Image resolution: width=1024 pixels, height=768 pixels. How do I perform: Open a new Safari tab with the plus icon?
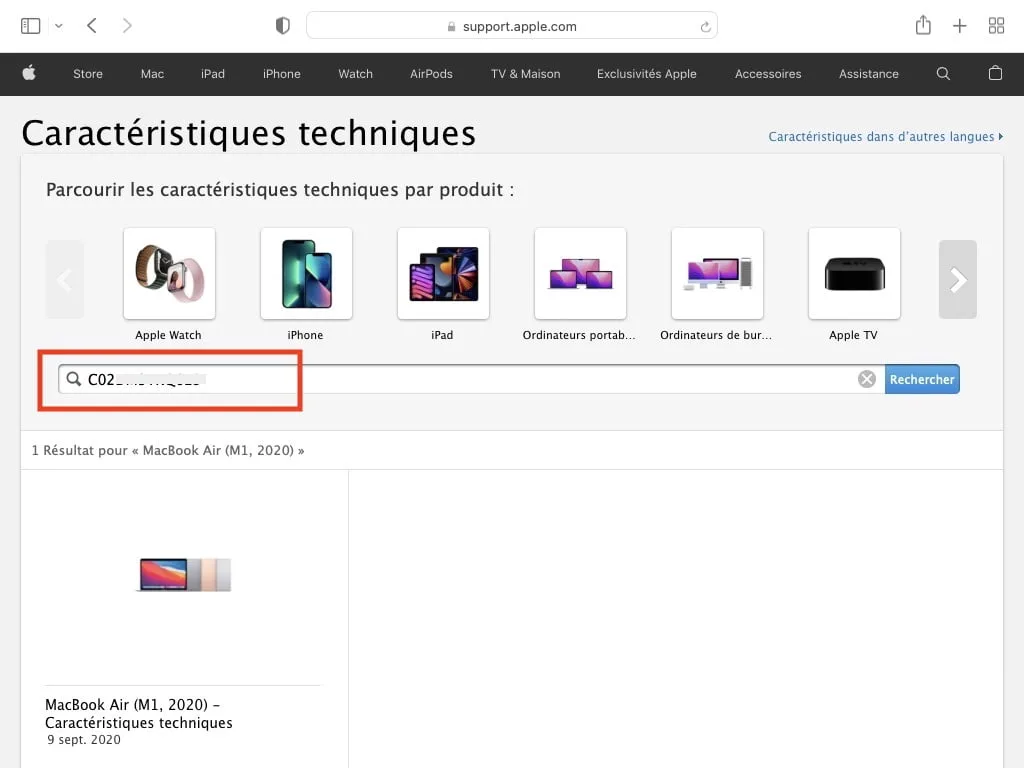pyautogui.click(x=959, y=25)
